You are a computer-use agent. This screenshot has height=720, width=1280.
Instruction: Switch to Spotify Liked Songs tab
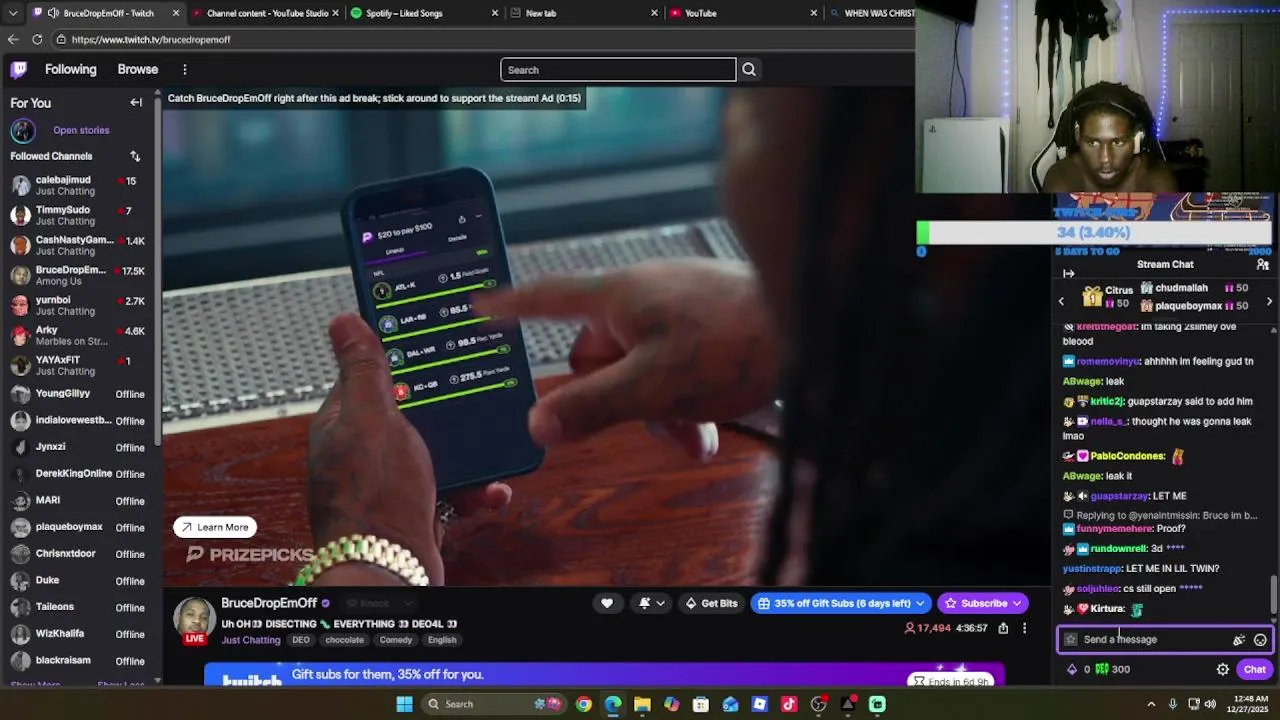[x=426, y=13]
